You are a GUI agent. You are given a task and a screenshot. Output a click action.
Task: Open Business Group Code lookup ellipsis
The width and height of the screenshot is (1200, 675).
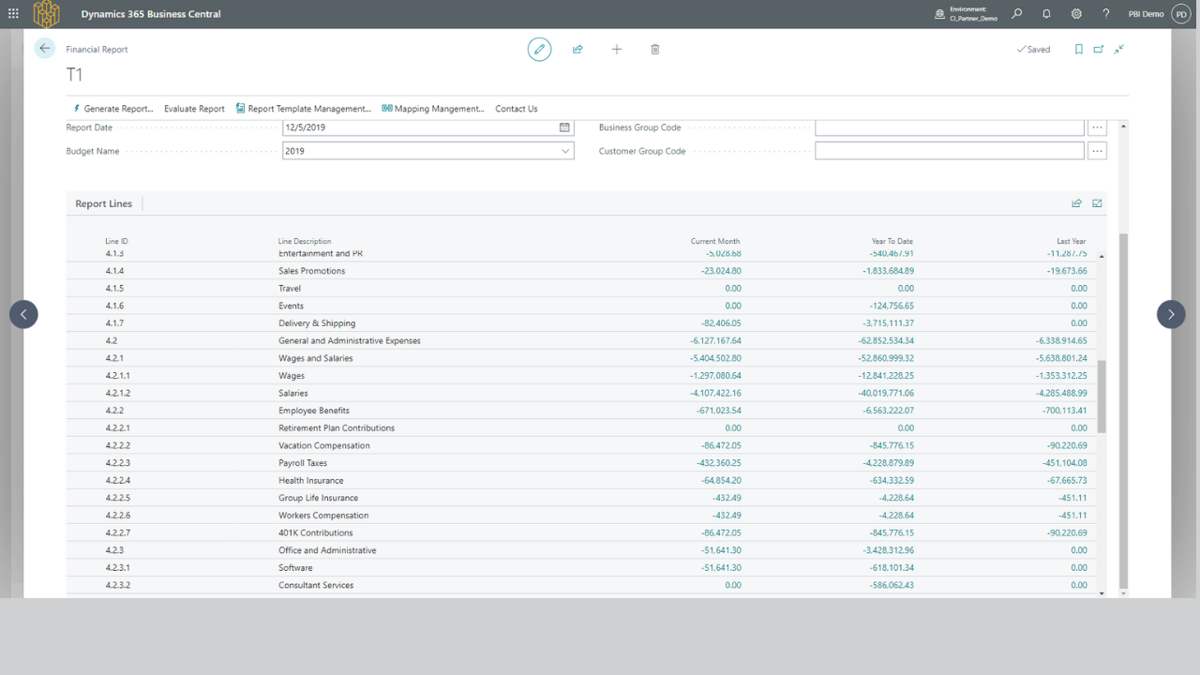[1097, 128]
